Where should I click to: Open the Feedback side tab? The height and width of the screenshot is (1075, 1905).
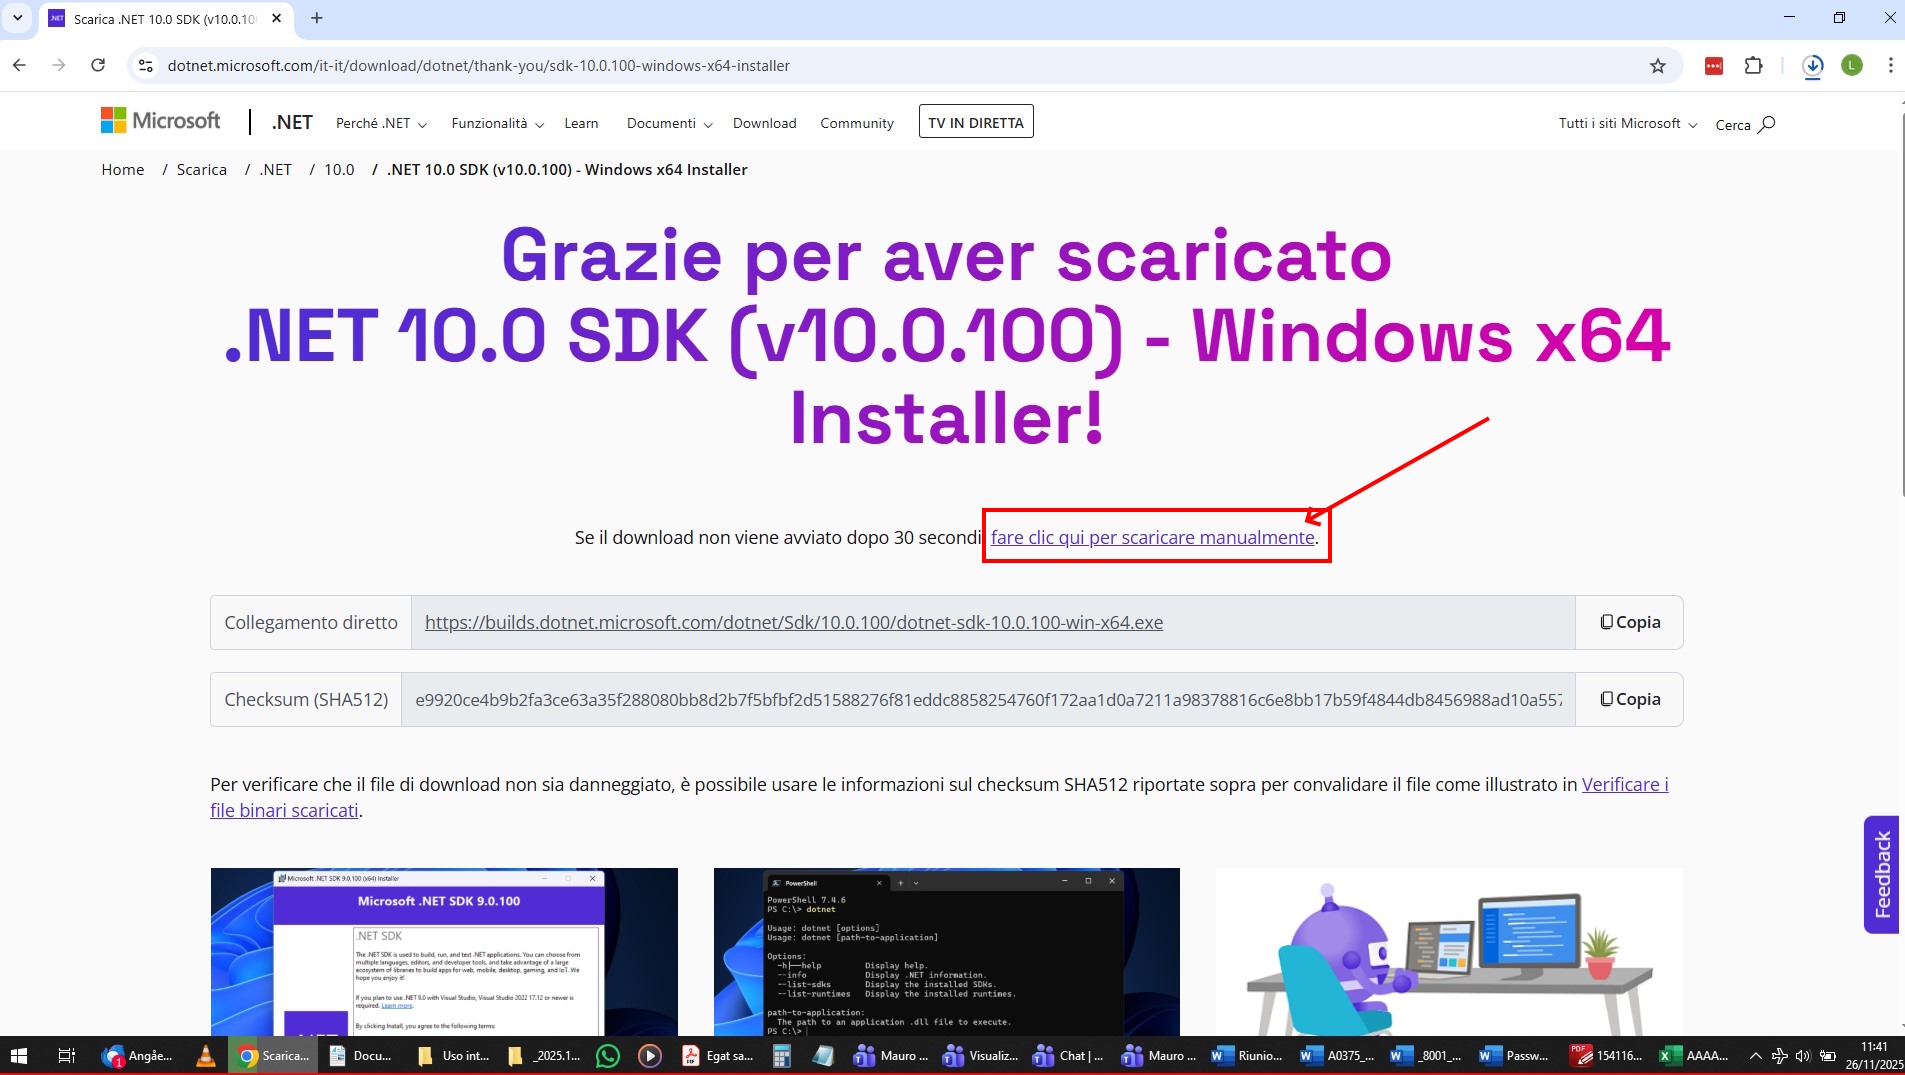(x=1881, y=874)
